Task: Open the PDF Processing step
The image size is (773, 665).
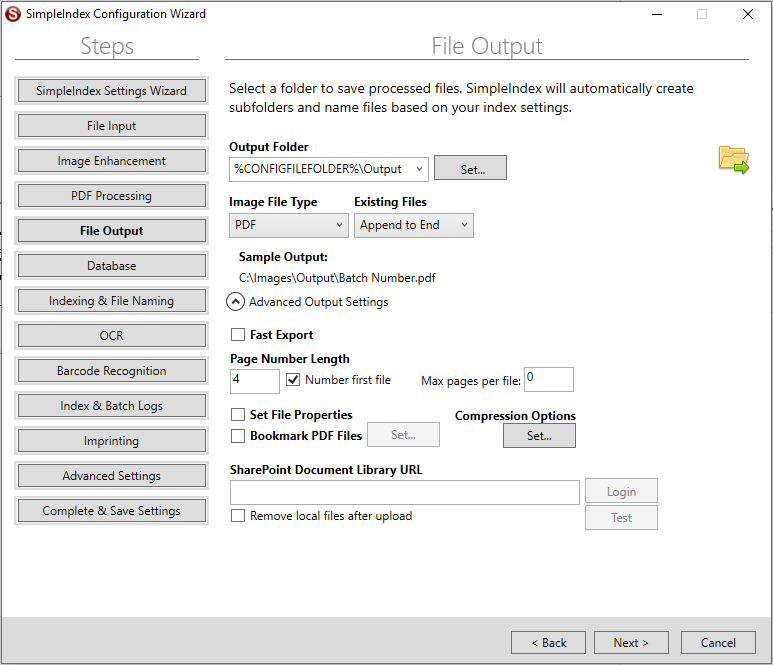Action: coord(111,196)
